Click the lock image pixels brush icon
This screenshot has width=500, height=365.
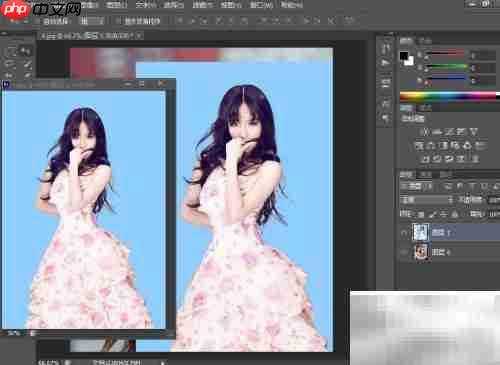tap(432, 214)
